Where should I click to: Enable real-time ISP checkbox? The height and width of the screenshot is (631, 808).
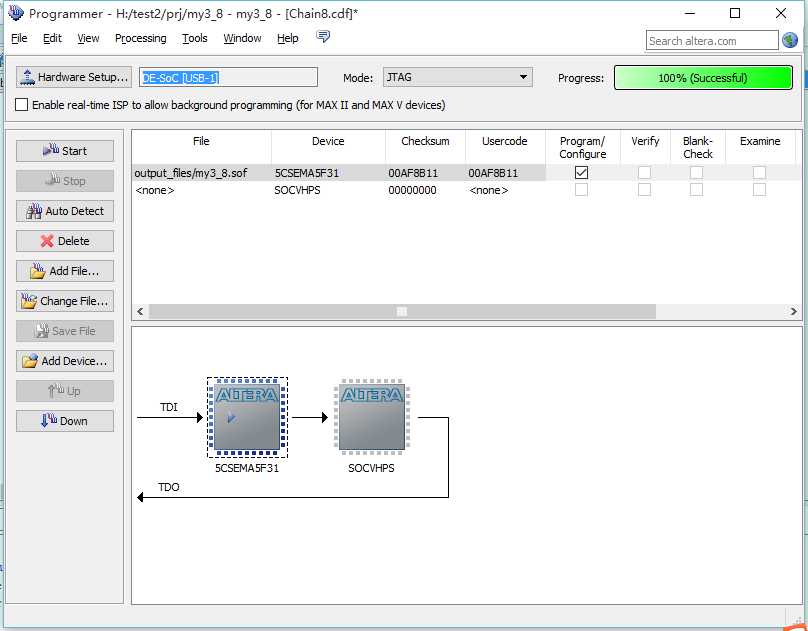click(22, 105)
